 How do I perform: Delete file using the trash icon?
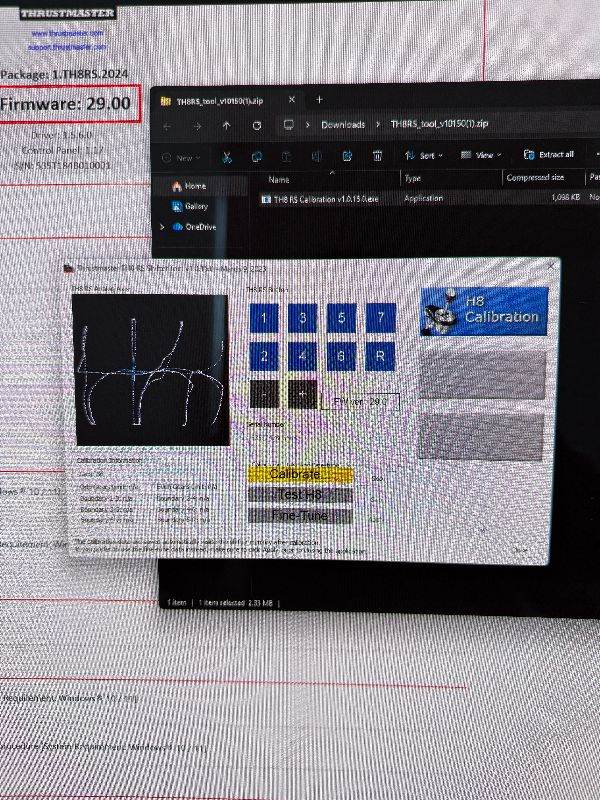point(377,156)
